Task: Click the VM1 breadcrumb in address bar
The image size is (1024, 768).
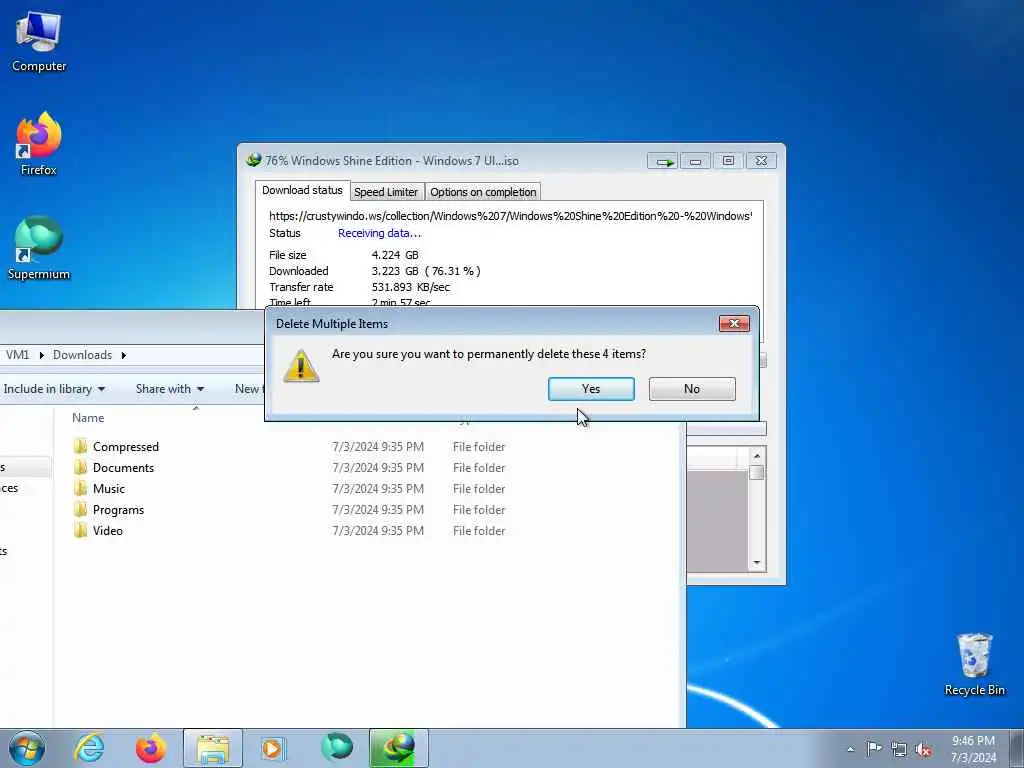Action: [x=18, y=355]
